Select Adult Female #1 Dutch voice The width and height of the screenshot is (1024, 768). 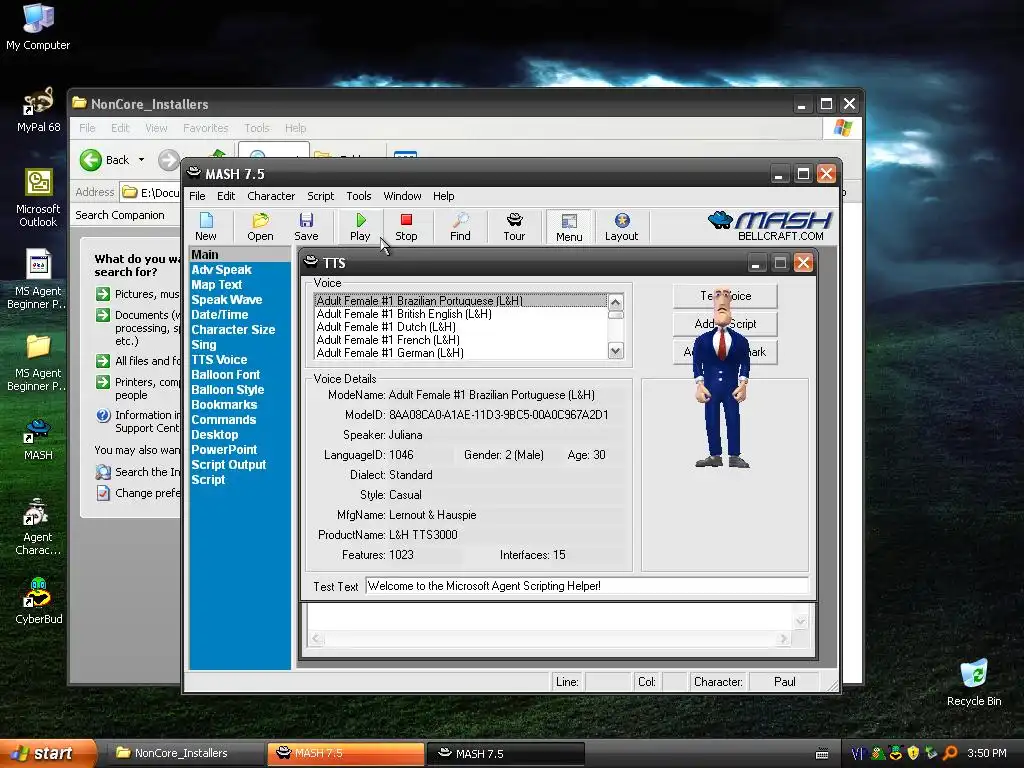point(460,327)
